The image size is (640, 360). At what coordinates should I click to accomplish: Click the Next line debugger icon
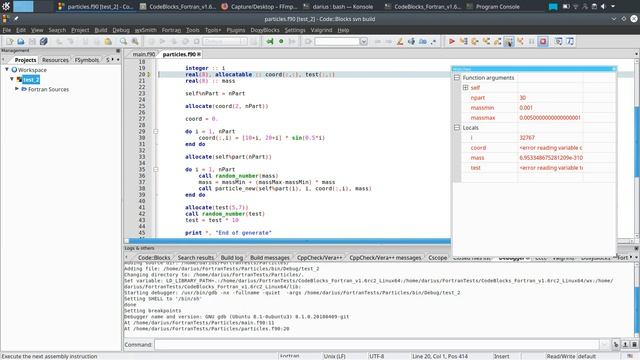475,41
